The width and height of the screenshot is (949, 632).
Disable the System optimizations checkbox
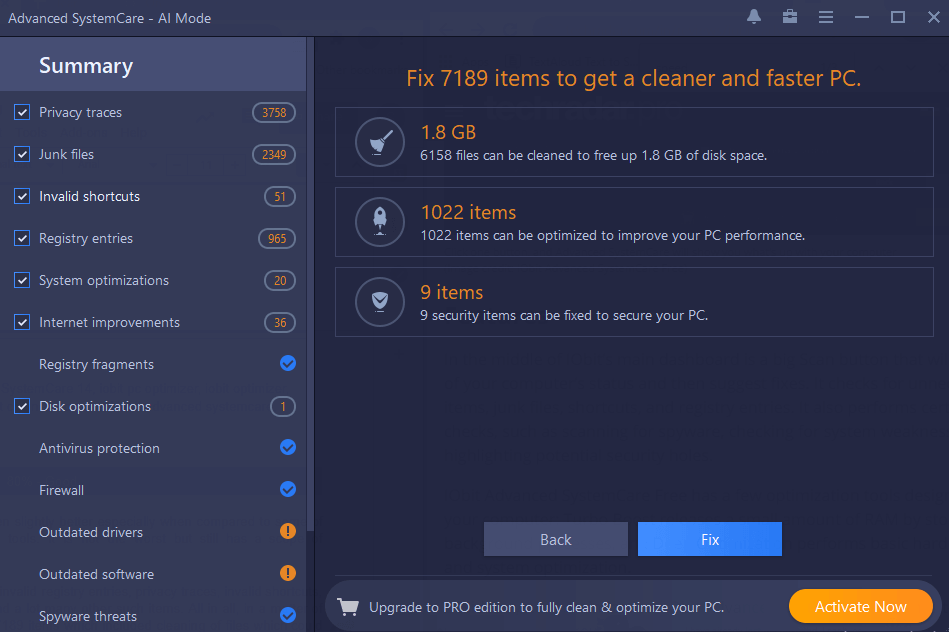point(22,280)
